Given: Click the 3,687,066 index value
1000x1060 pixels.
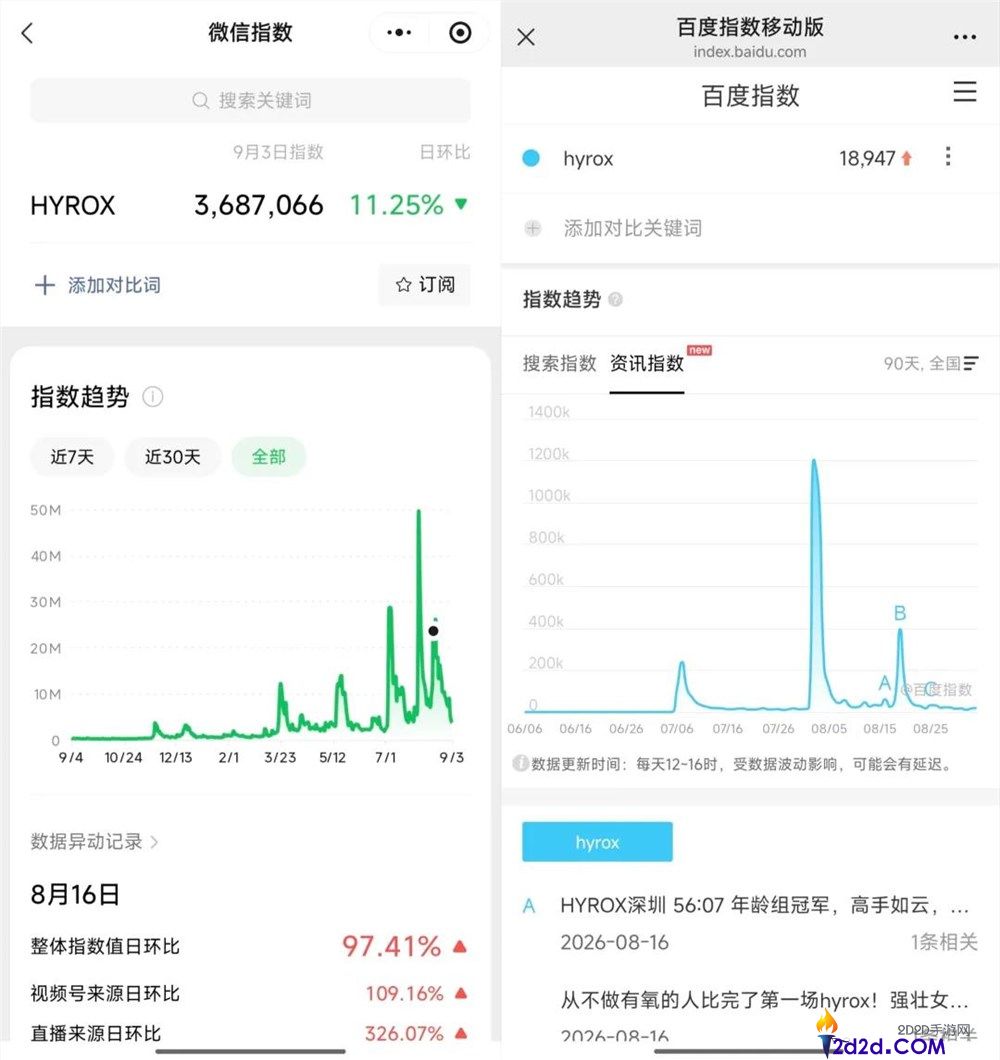Looking at the screenshot, I should [x=259, y=206].
